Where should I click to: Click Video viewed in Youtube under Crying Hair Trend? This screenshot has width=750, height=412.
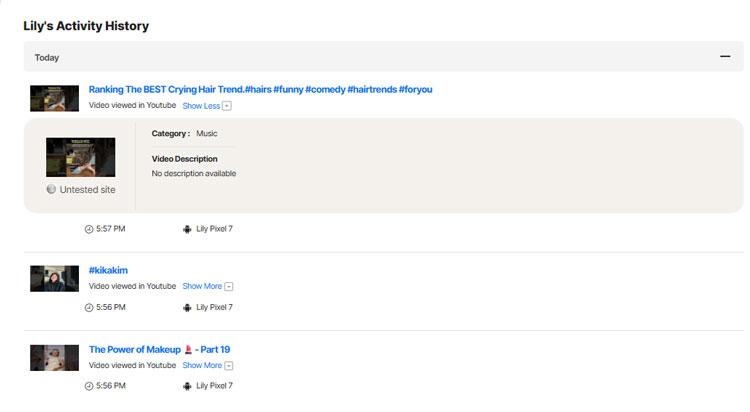[132, 105]
